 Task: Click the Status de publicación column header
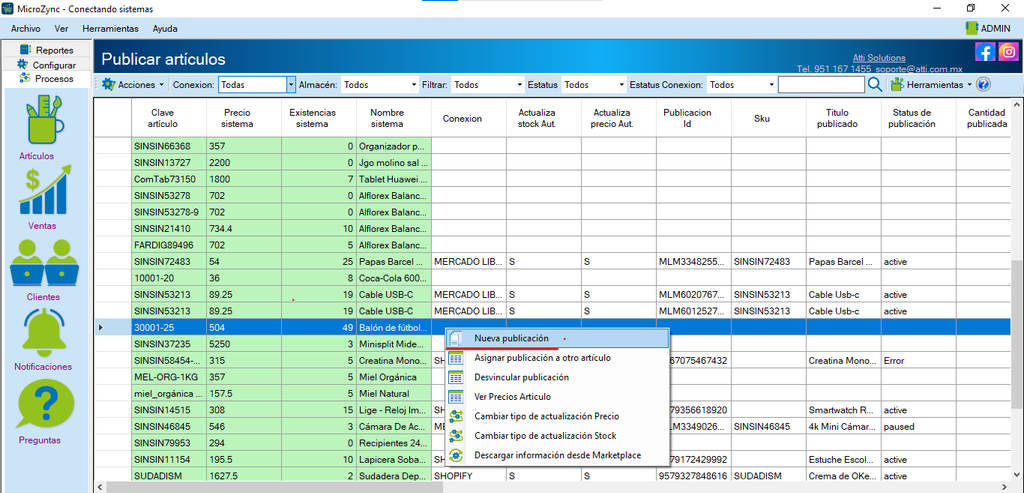[918, 118]
